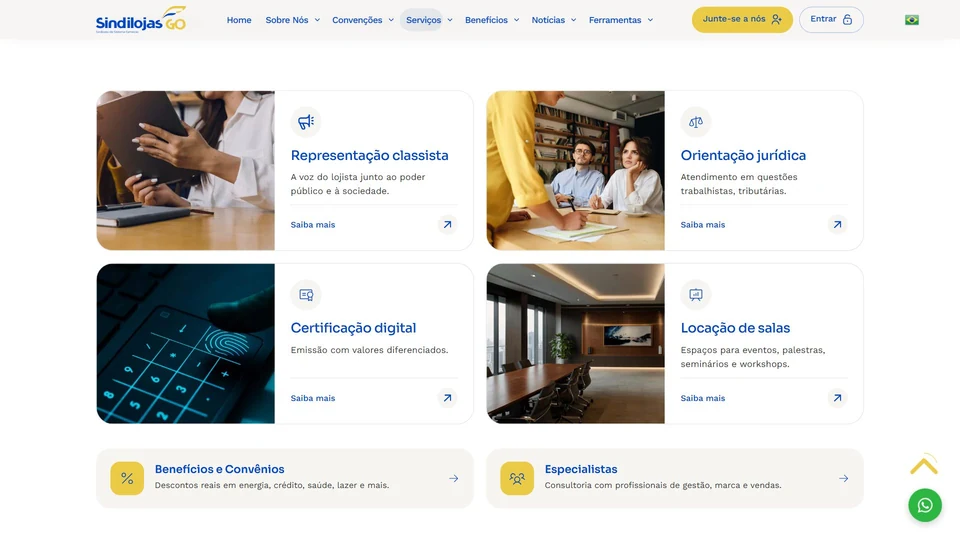
Task: Open the Benefícios menu
Action: tap(486, 20)
